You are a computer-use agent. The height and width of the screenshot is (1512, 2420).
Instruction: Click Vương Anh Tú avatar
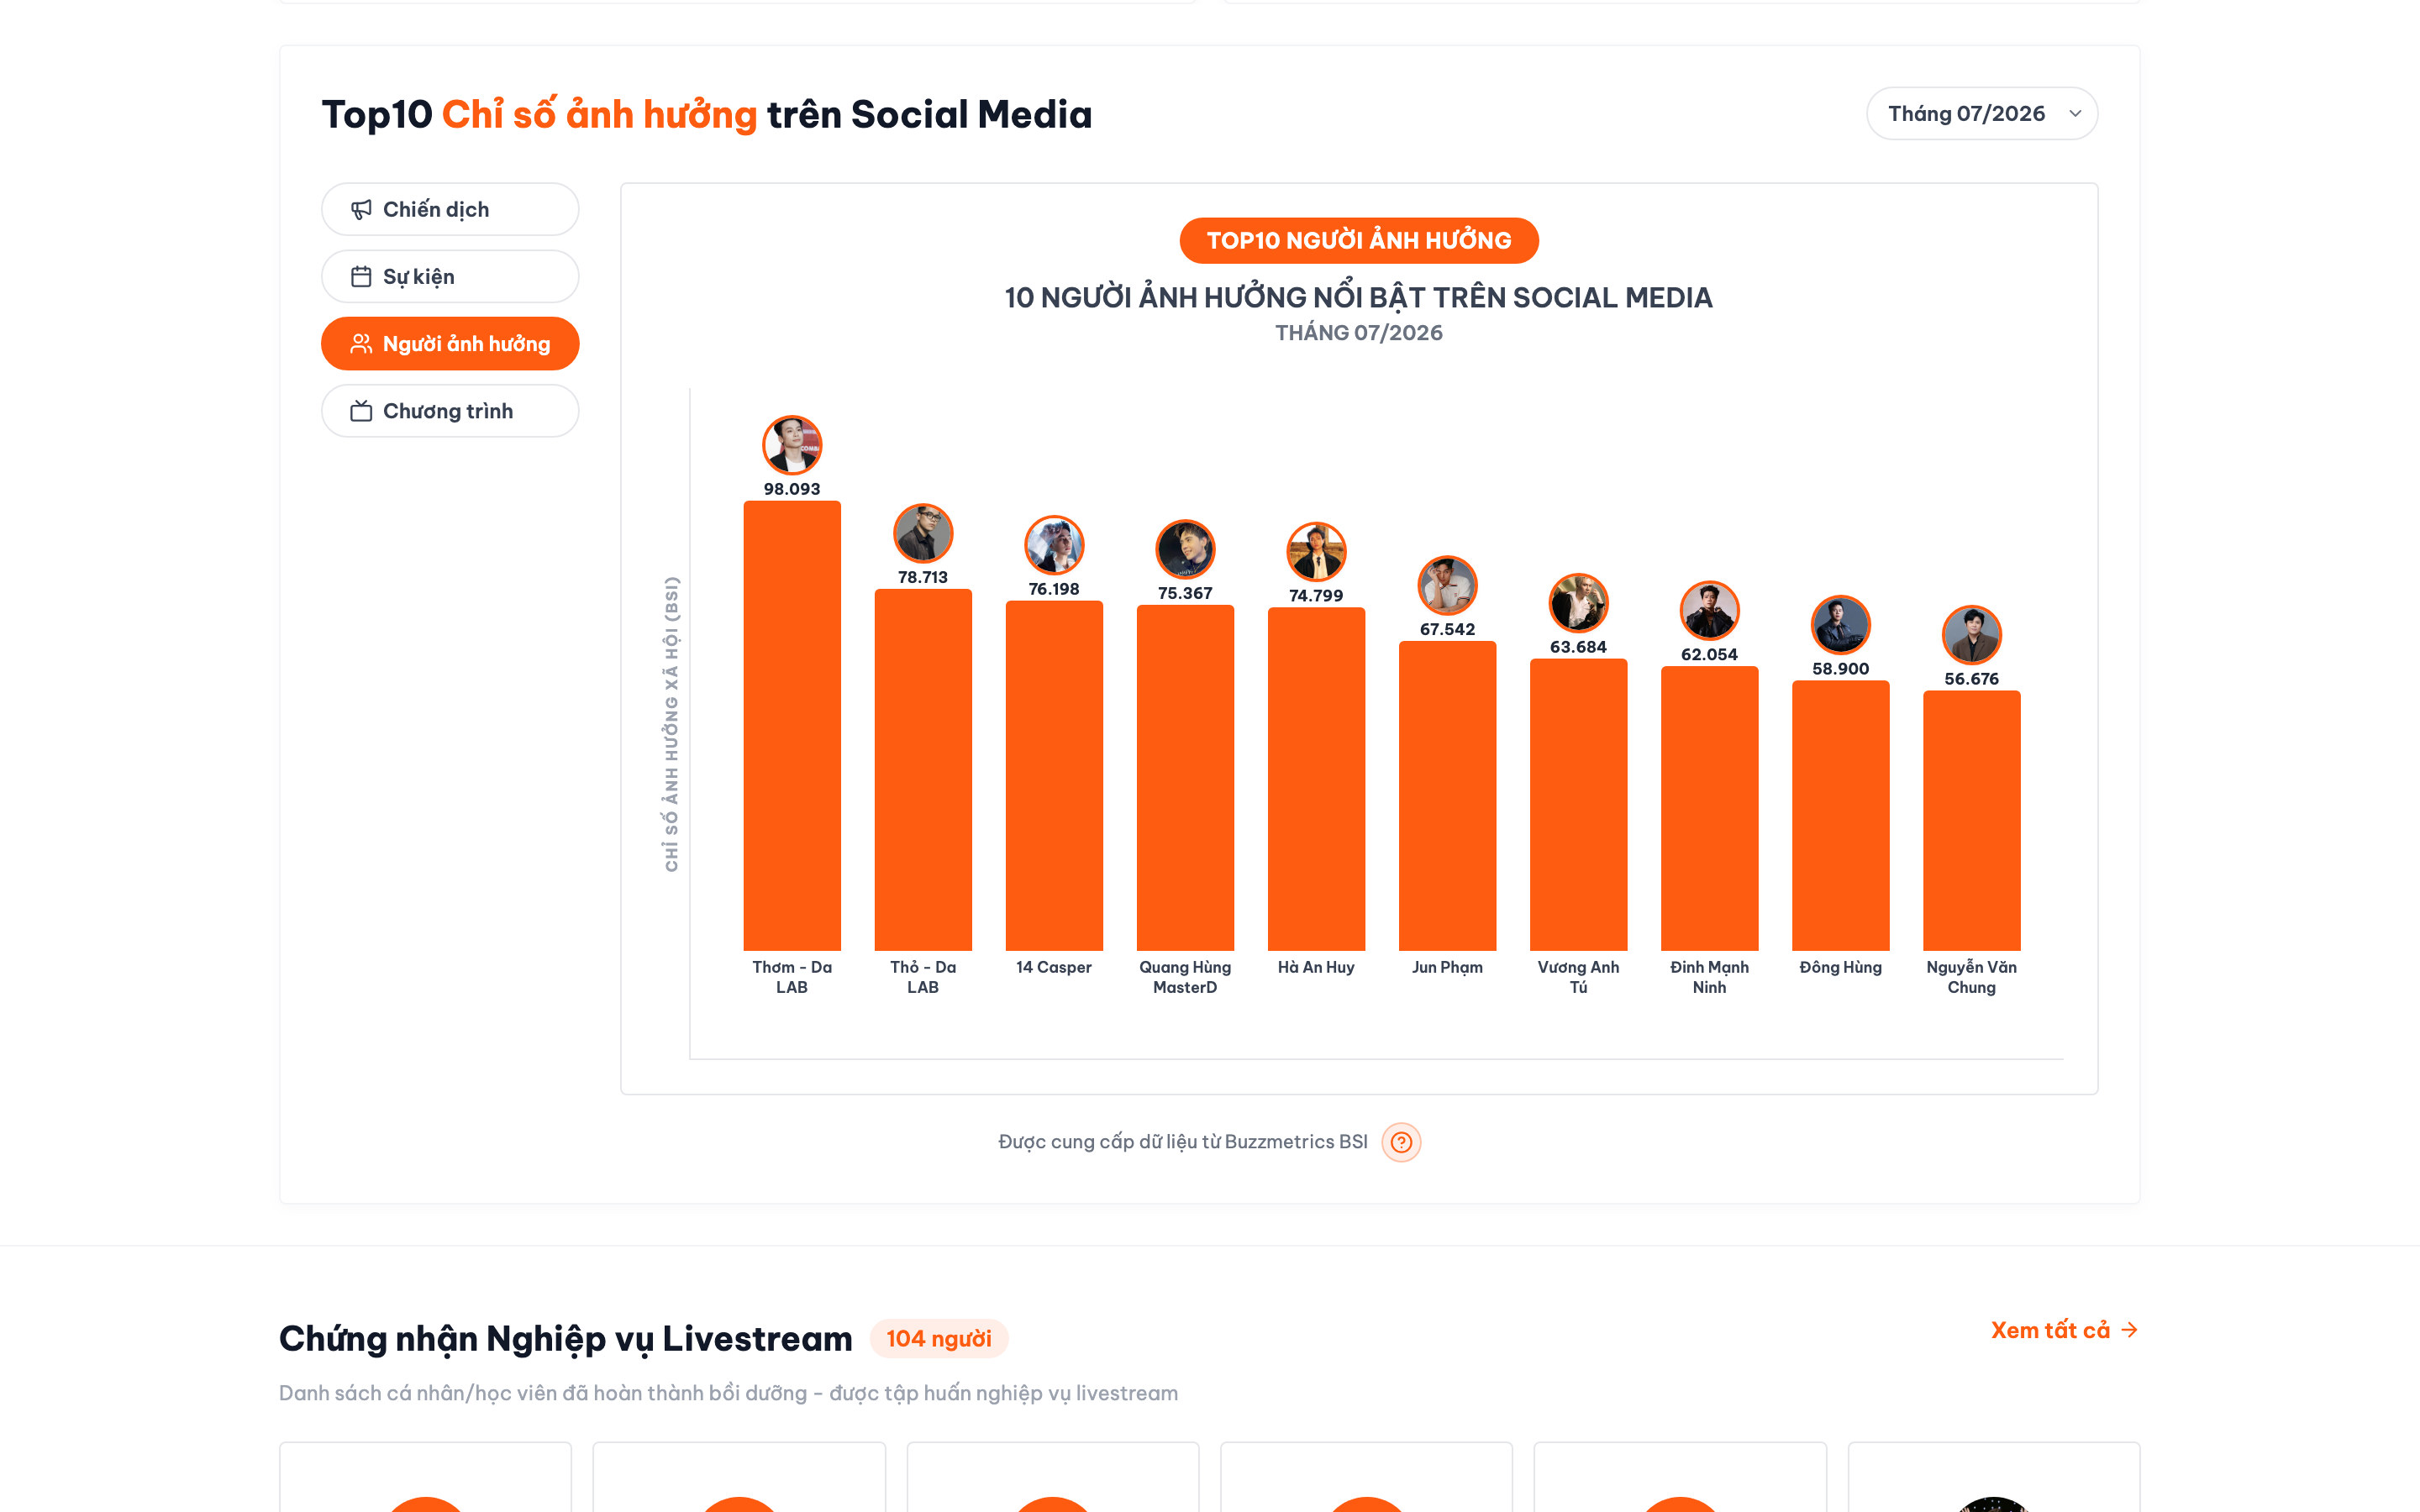pyautogui.click(x=1578, y=603)
